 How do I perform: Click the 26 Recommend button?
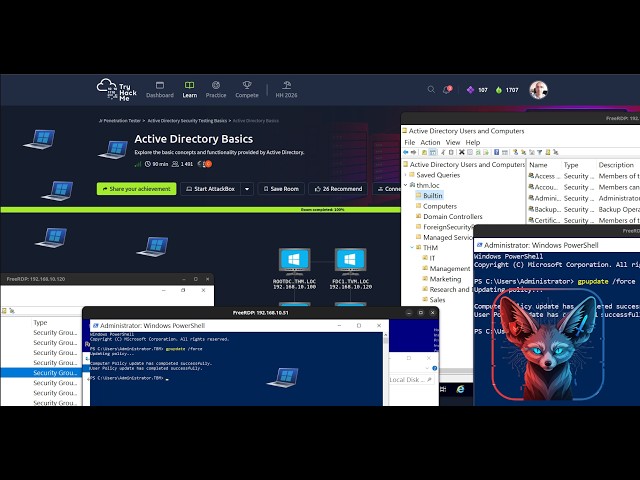338,189
